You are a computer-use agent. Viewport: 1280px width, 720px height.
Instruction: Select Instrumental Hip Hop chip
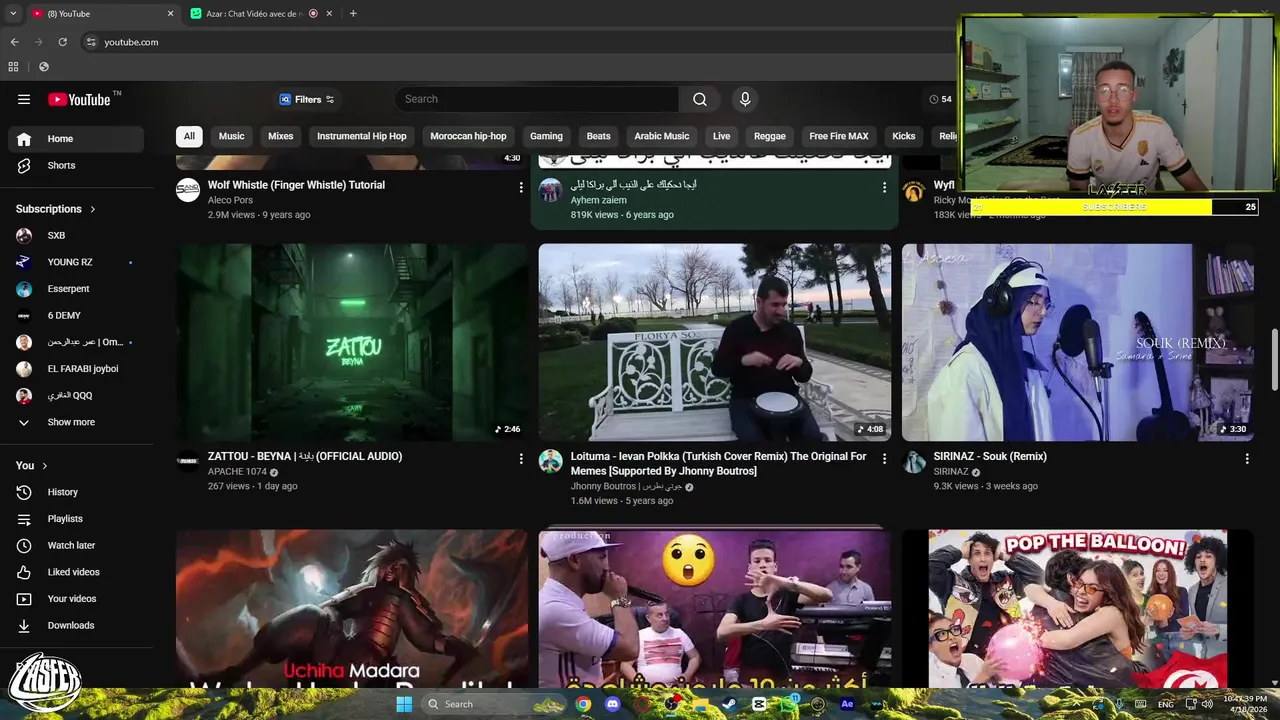[362, 136]
